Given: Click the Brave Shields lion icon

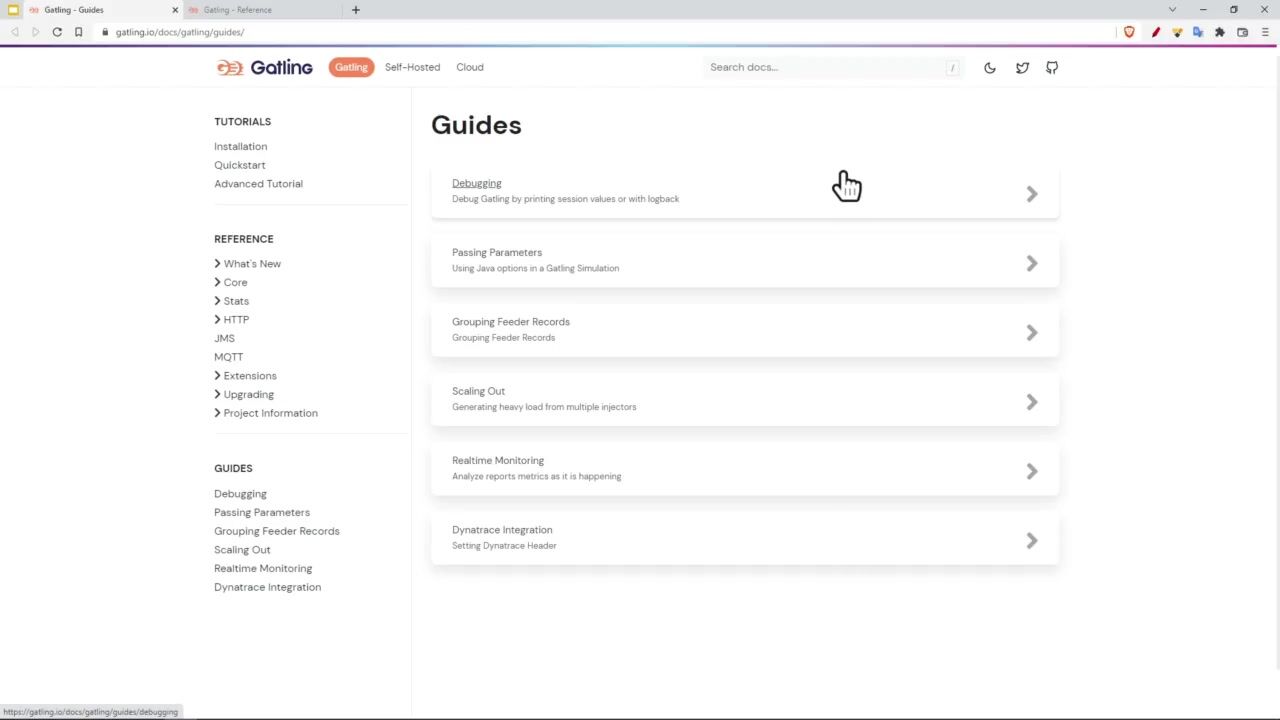Looking at the screenshot, I should click(x=1129, y=32).
